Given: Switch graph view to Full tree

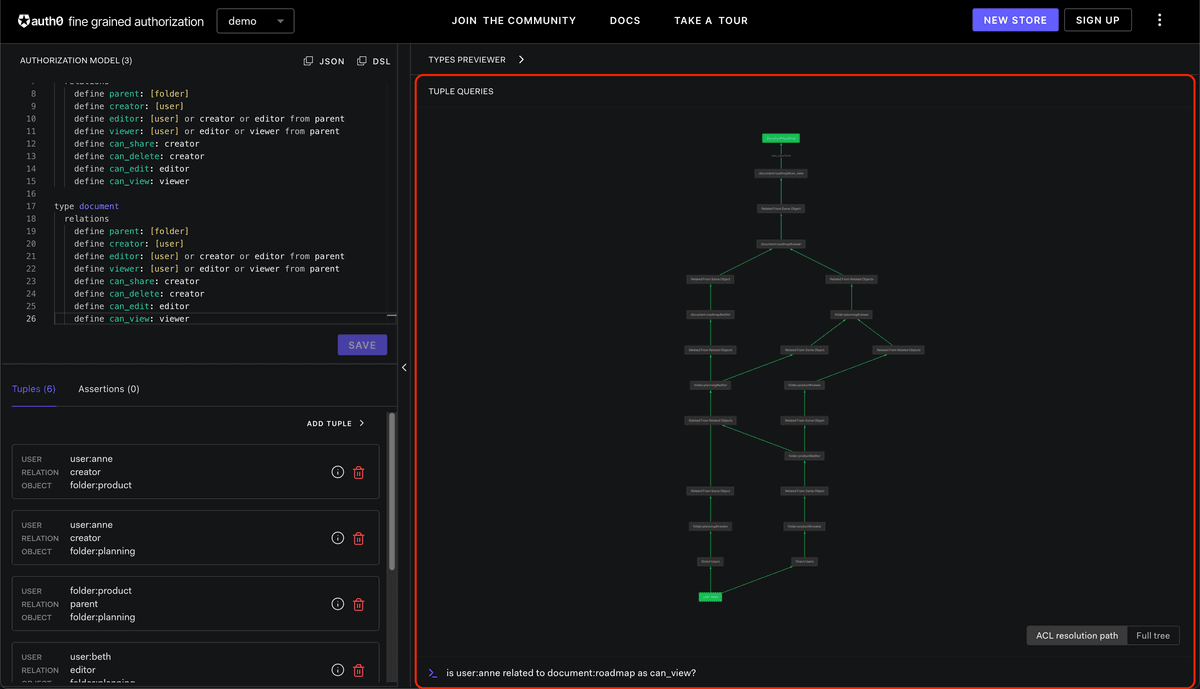Looking at the screenshot, I should [1153, 636].
